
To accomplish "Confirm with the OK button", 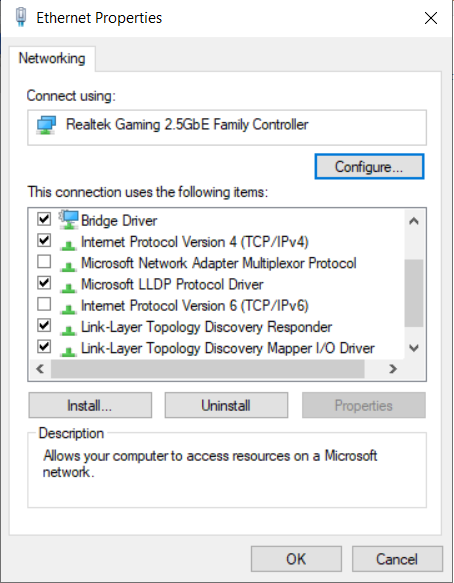I will (x=296, y=559).
